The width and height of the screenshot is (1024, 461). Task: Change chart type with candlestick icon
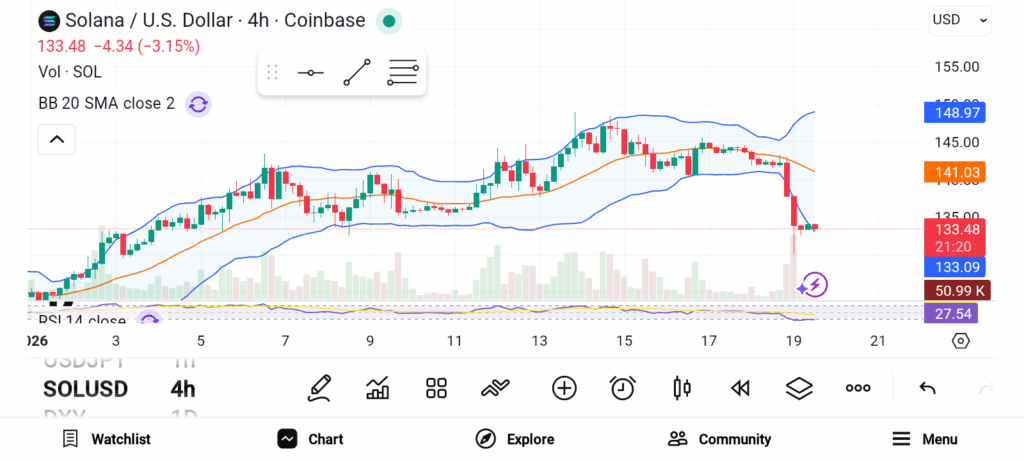(x=682, y=388)
